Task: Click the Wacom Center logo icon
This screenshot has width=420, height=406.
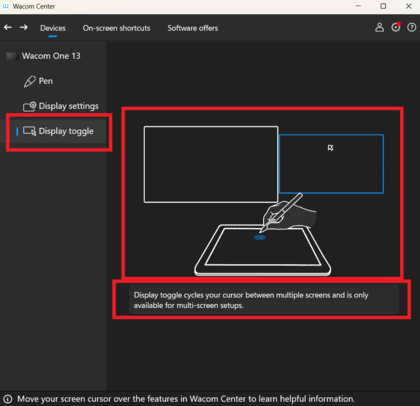Action: click(6, 6)
